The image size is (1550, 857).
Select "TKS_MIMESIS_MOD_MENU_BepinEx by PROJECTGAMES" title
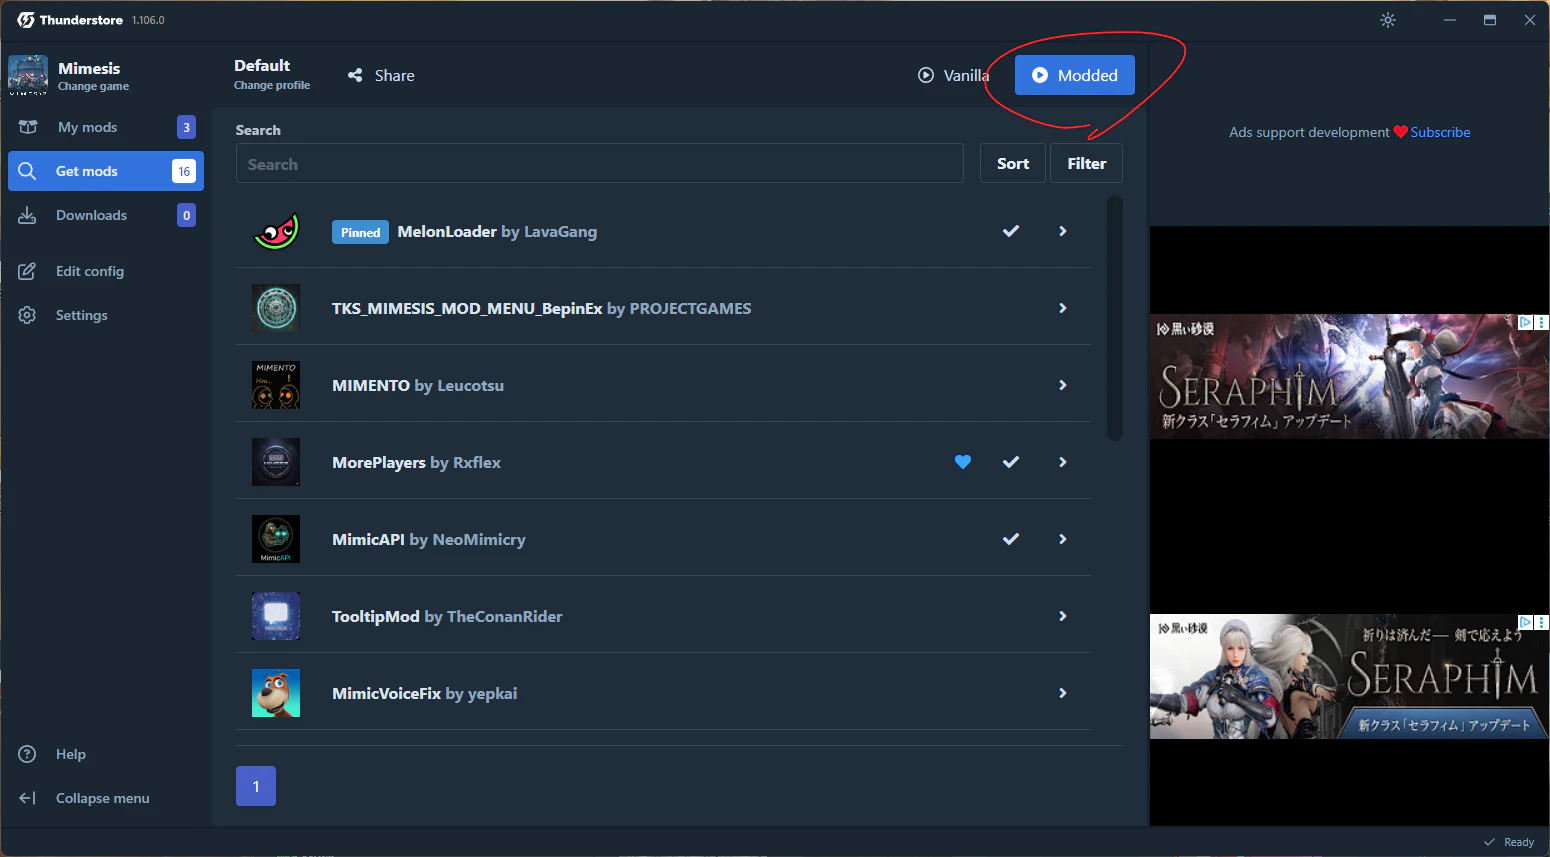542,308
